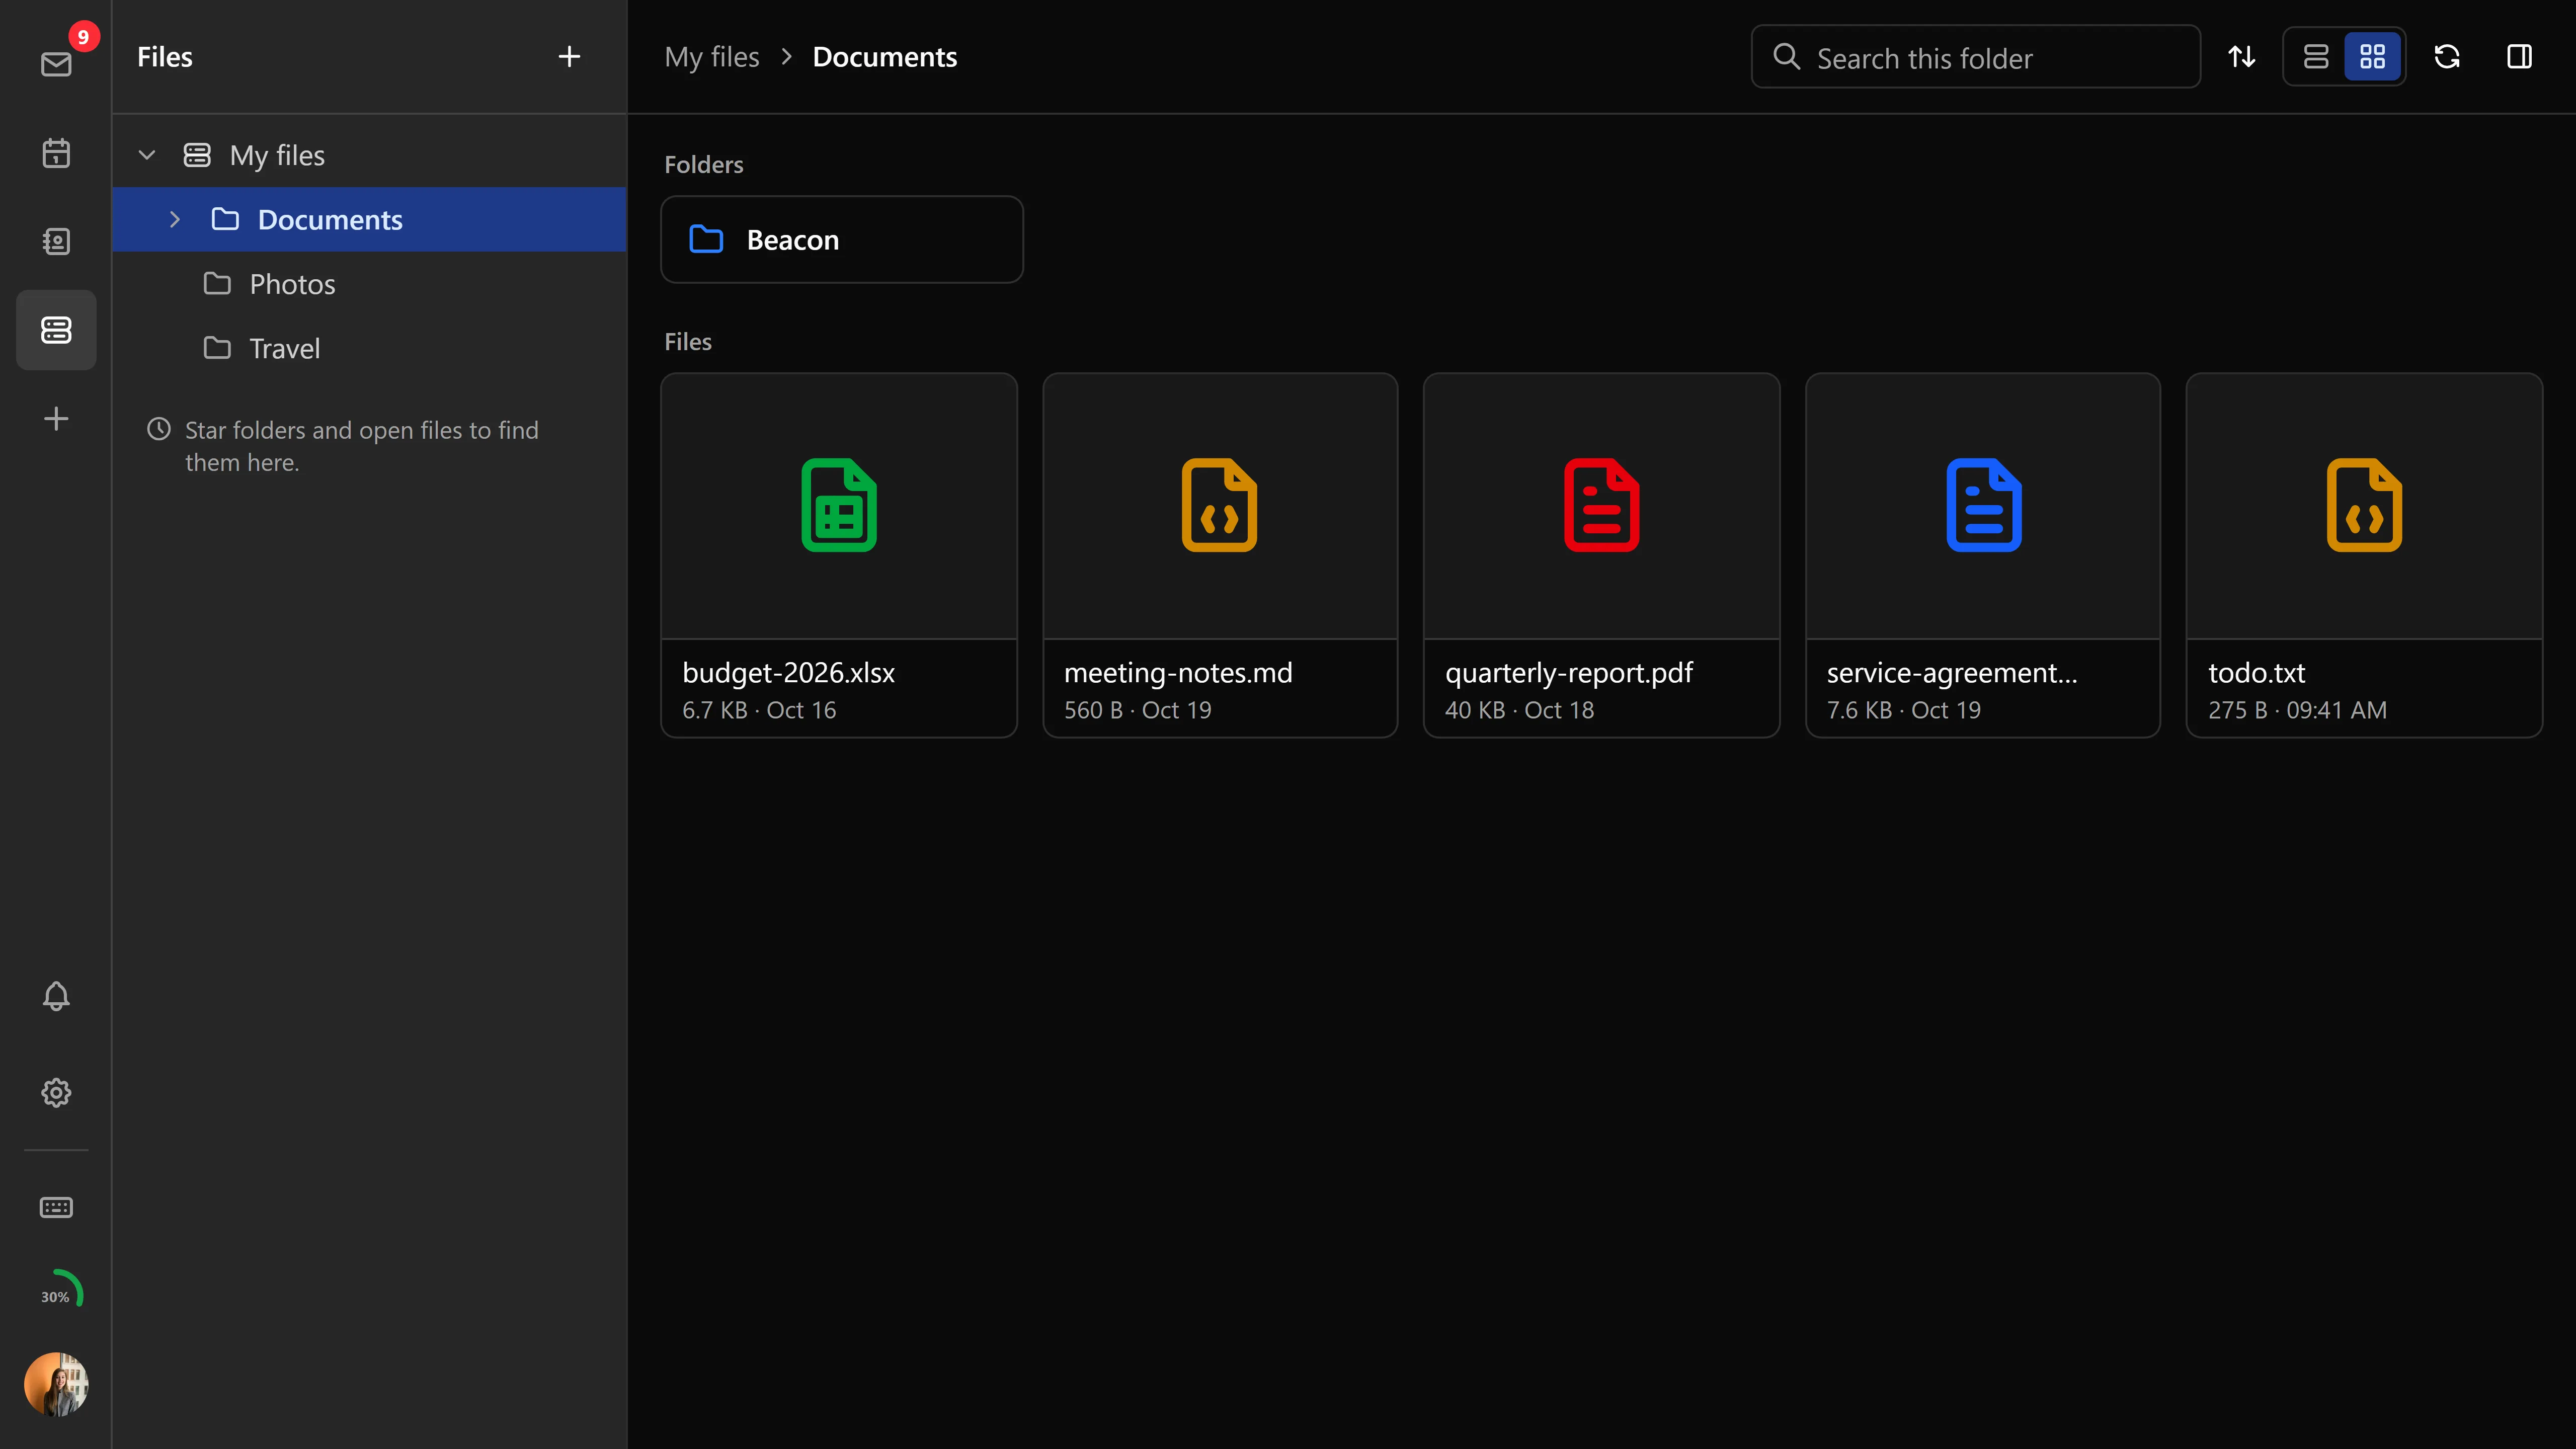Open the sort order options
Image resolution: width=2576 pixels, height=1449 pixels.
[2242, 57]
